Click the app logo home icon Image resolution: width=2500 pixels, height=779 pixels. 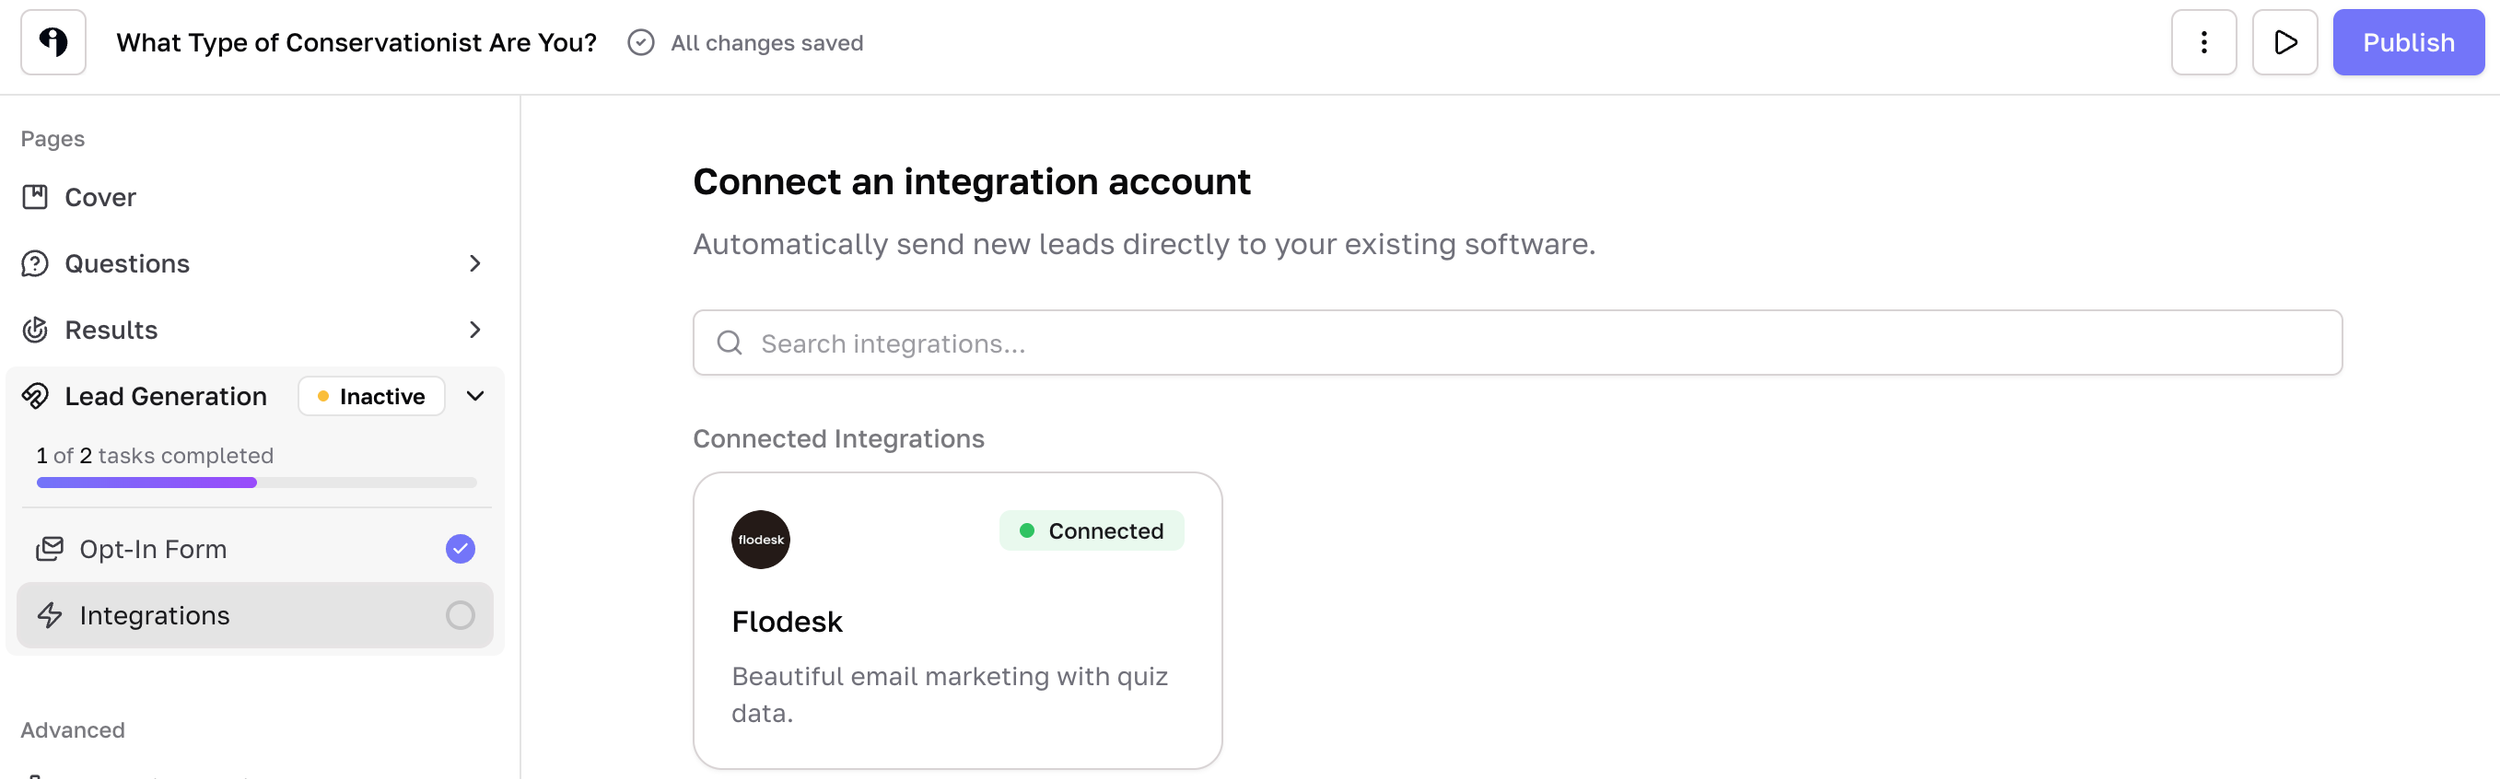[x=53, y=42]
